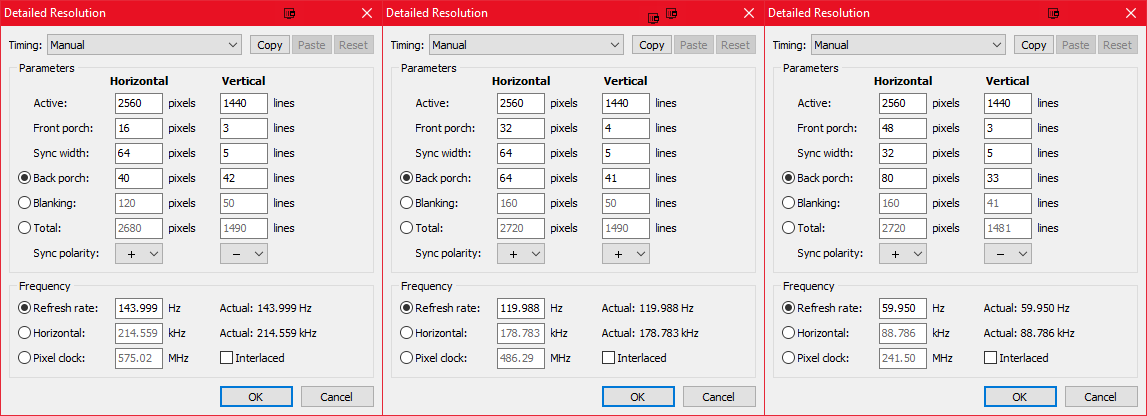
Task: Tick the Interlaced checkbox in the 59.950 Hz dialog
Action: [991, 358]
